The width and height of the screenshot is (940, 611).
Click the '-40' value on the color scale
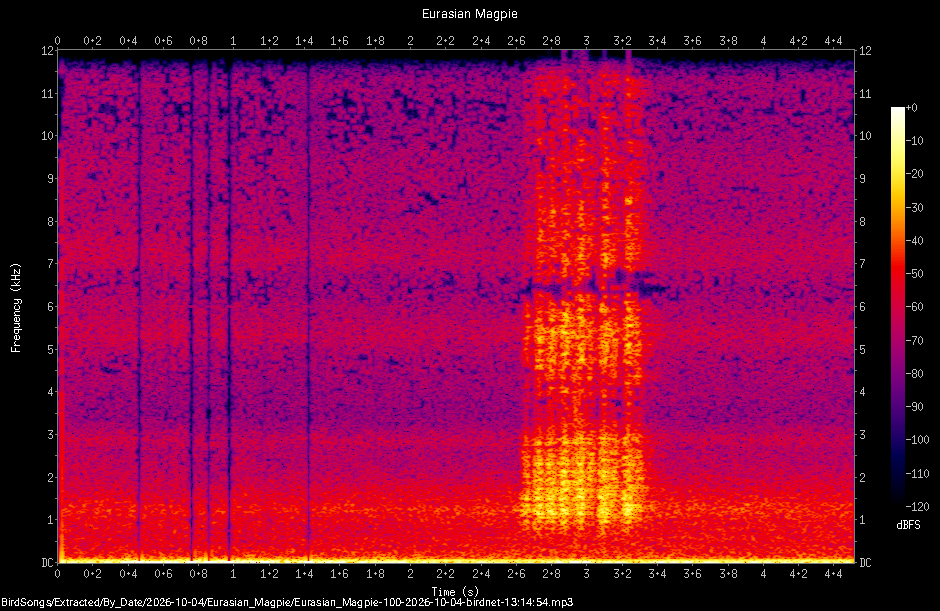914,240
